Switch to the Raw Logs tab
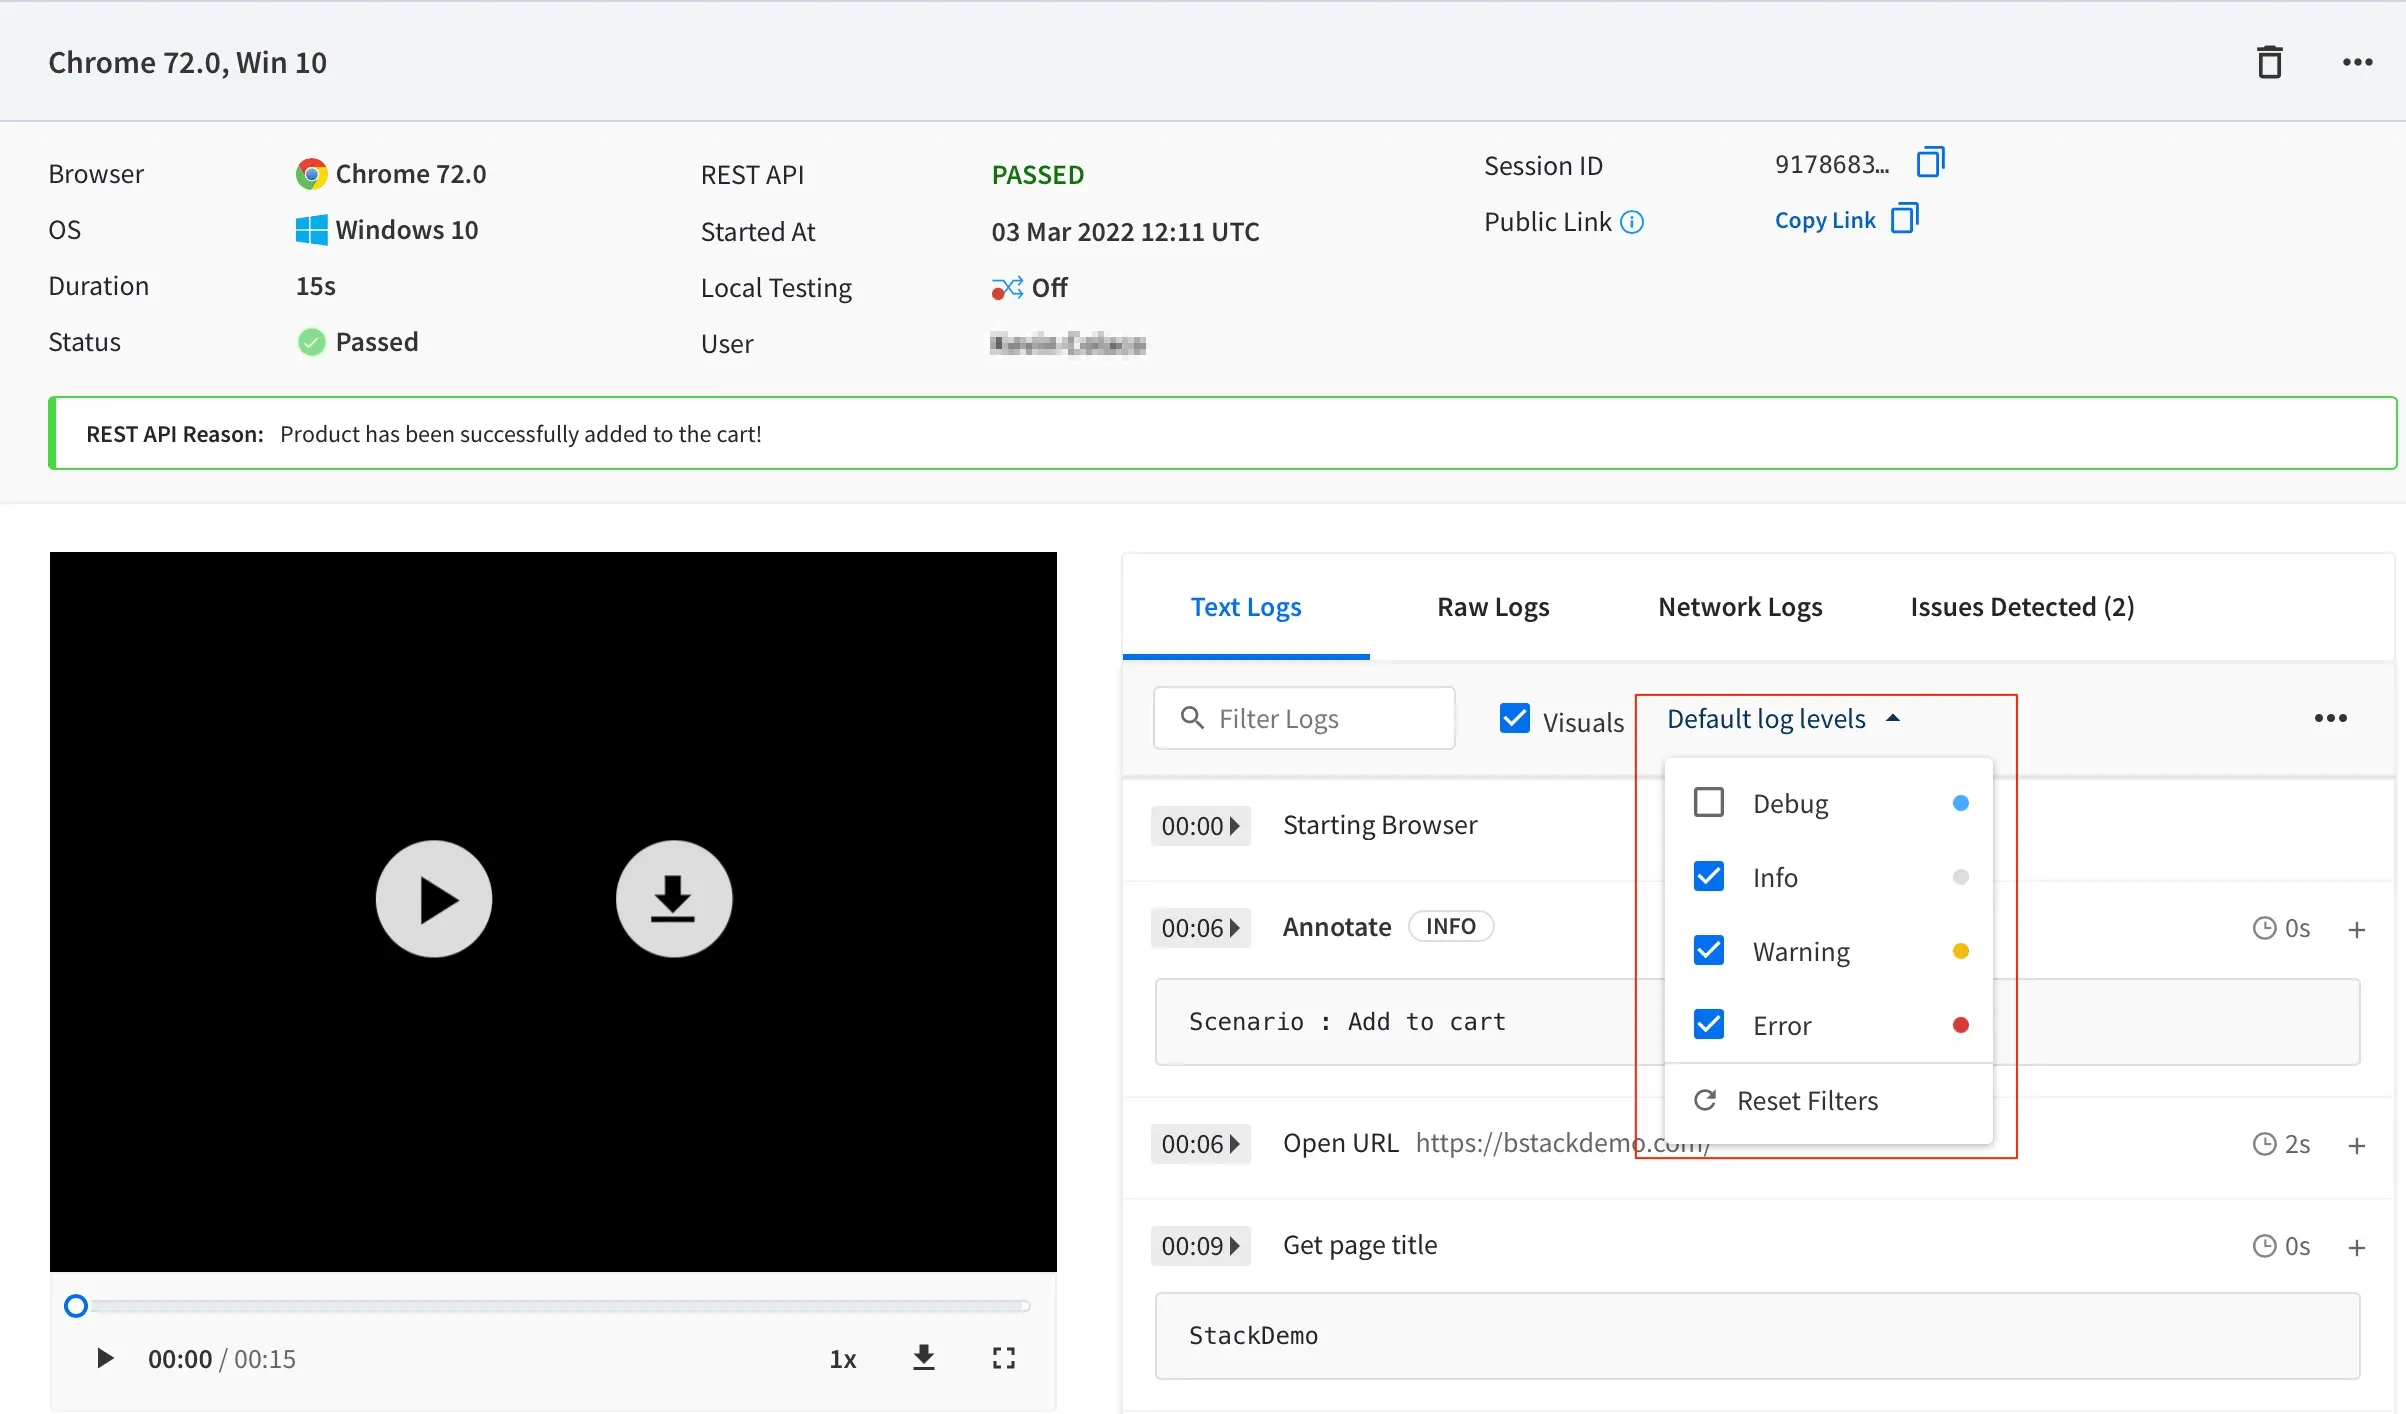 [x=1492, y=607]
